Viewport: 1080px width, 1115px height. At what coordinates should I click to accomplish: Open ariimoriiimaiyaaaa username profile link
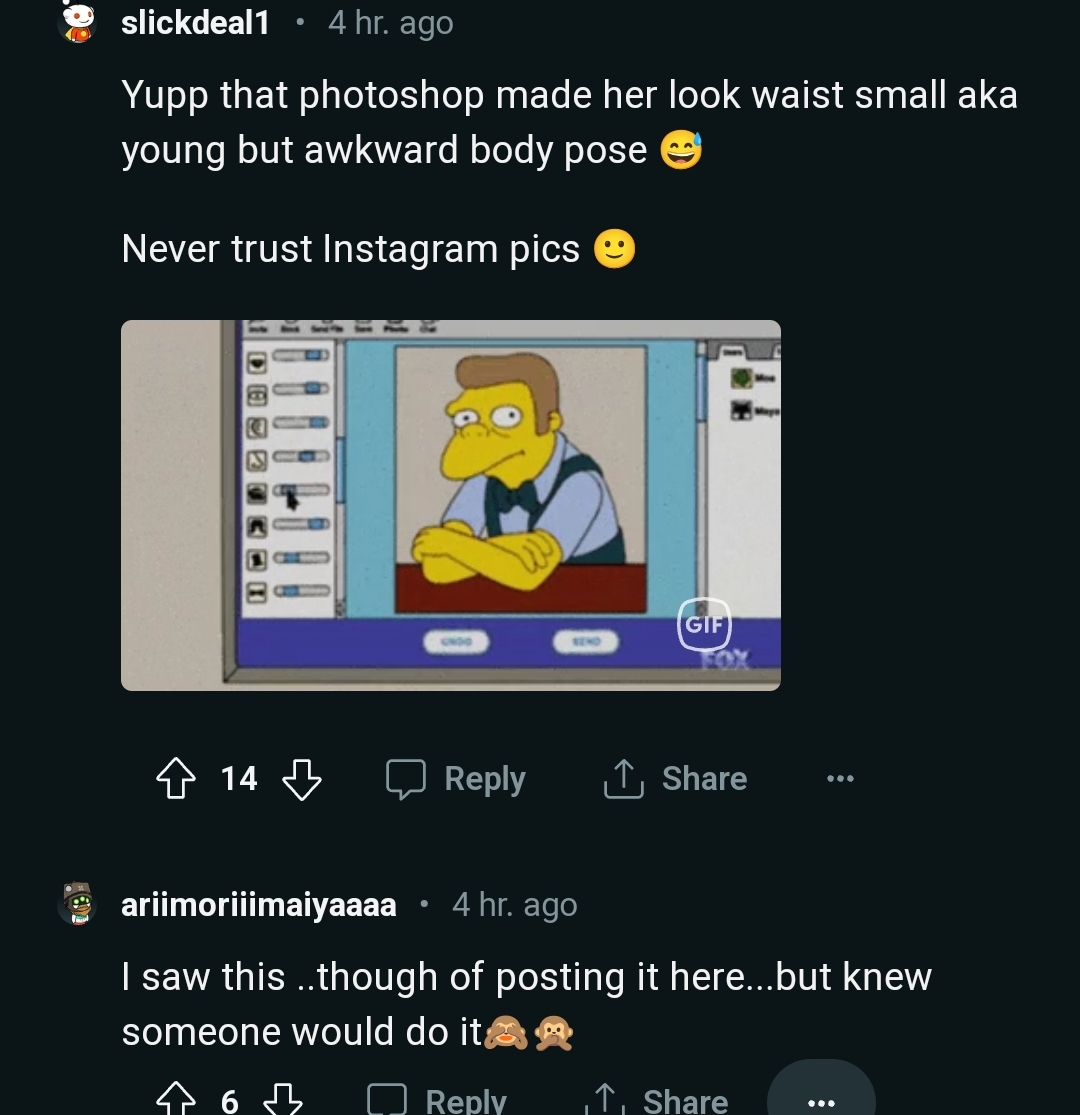point(259,905)
